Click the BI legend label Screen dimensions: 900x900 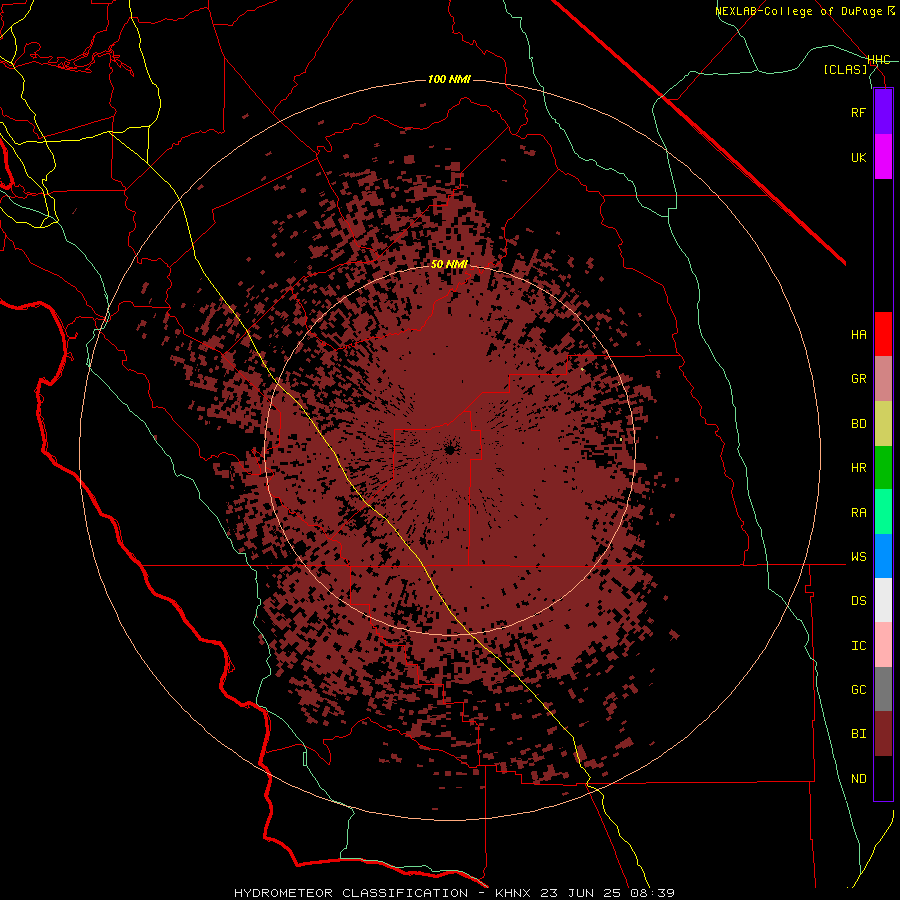click(858, 734)
